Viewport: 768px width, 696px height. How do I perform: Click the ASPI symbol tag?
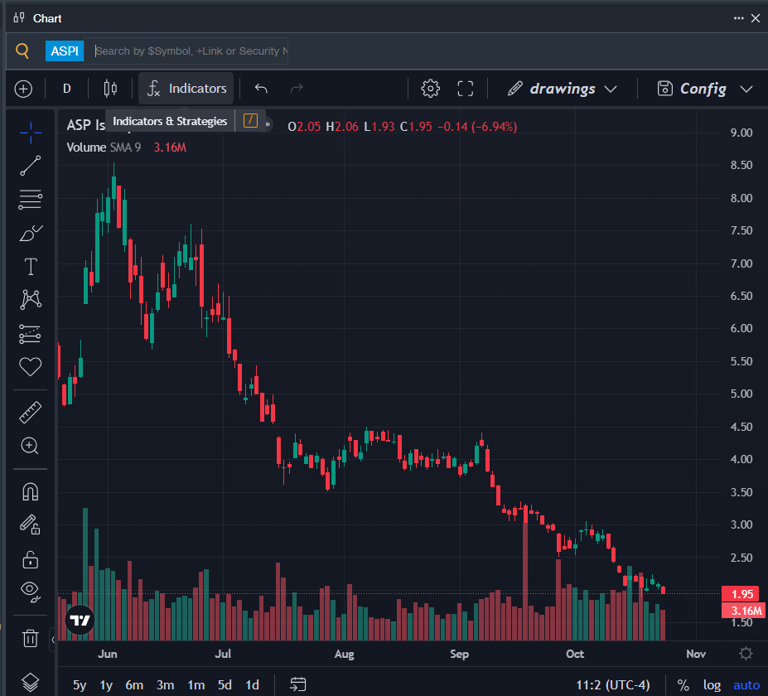(65, 51)
